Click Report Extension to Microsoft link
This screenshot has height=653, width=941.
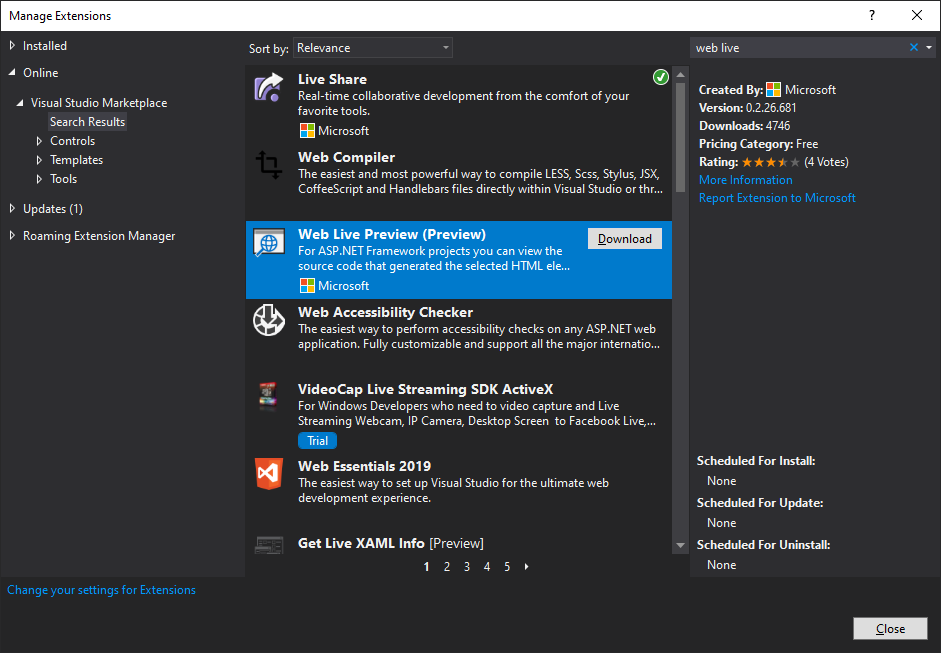[777, 198]
